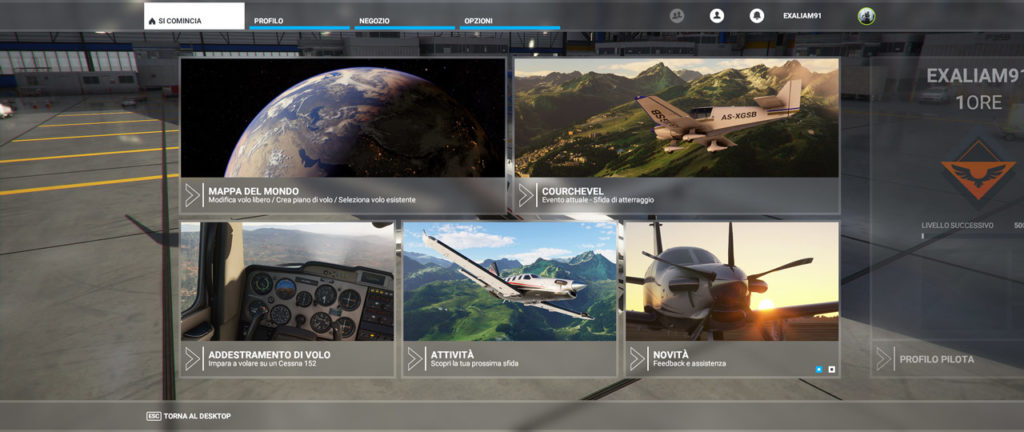Click arrow icon beside Courchevel

[x=526, y=196]
